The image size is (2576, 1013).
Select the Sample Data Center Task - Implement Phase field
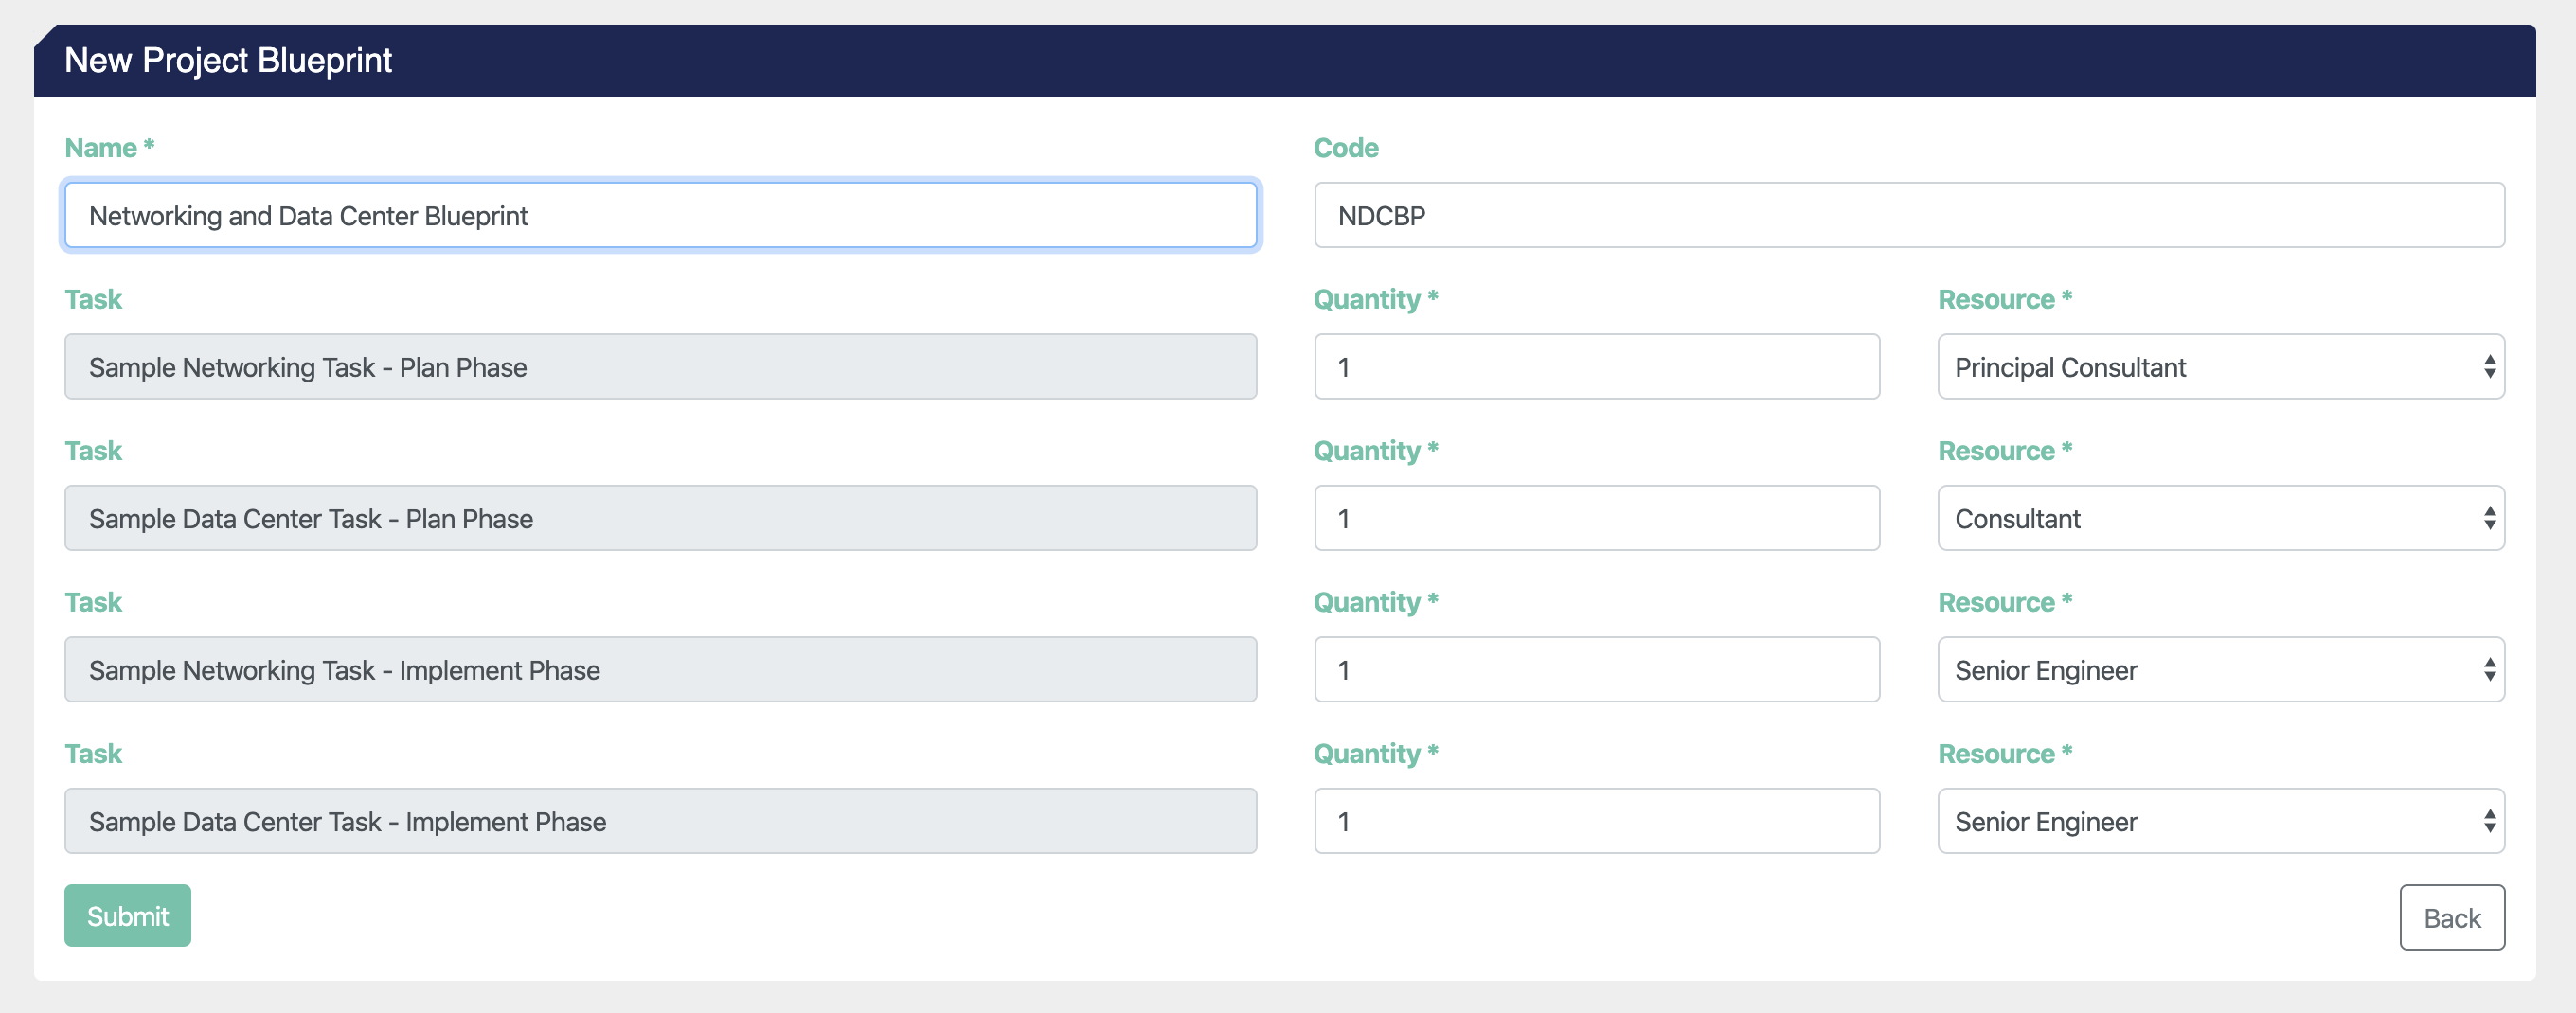[660, 821]
